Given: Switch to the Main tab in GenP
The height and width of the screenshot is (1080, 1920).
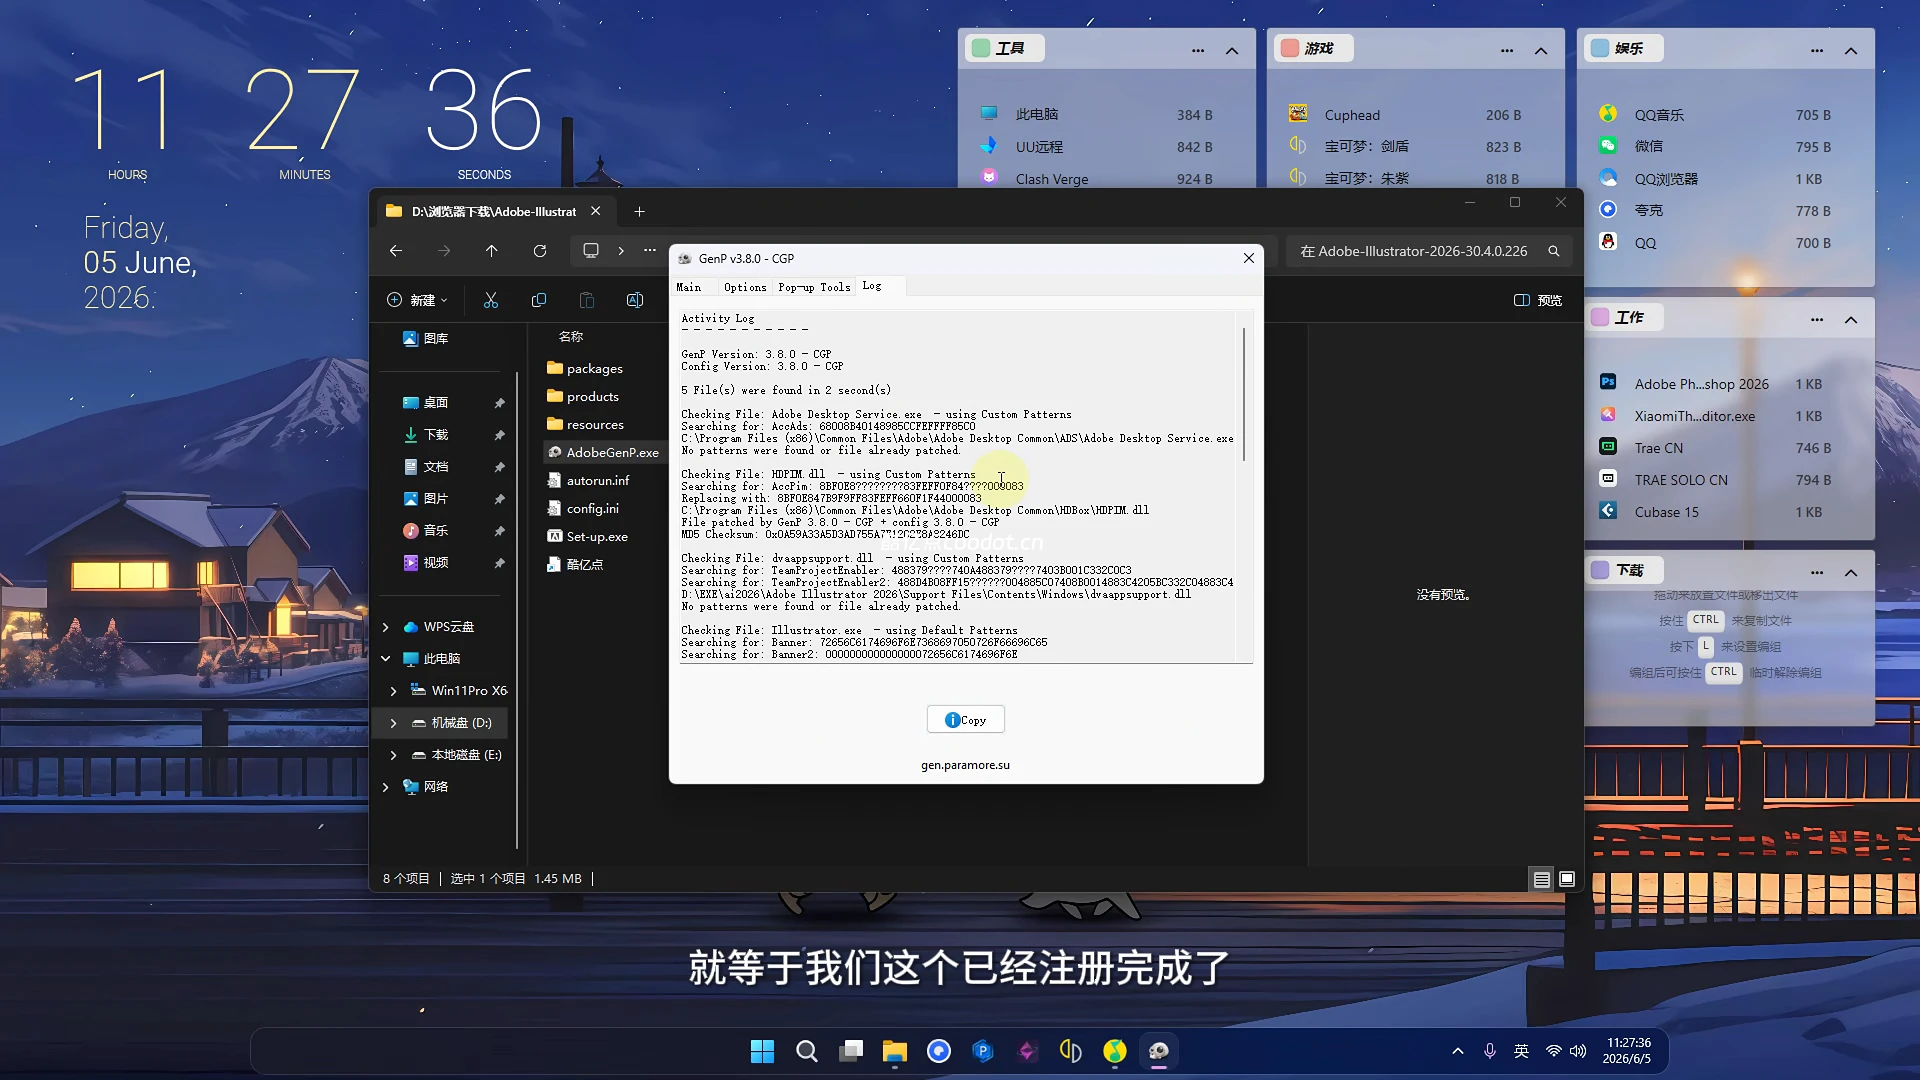Looking at the screenshot, I should (688, 287).
